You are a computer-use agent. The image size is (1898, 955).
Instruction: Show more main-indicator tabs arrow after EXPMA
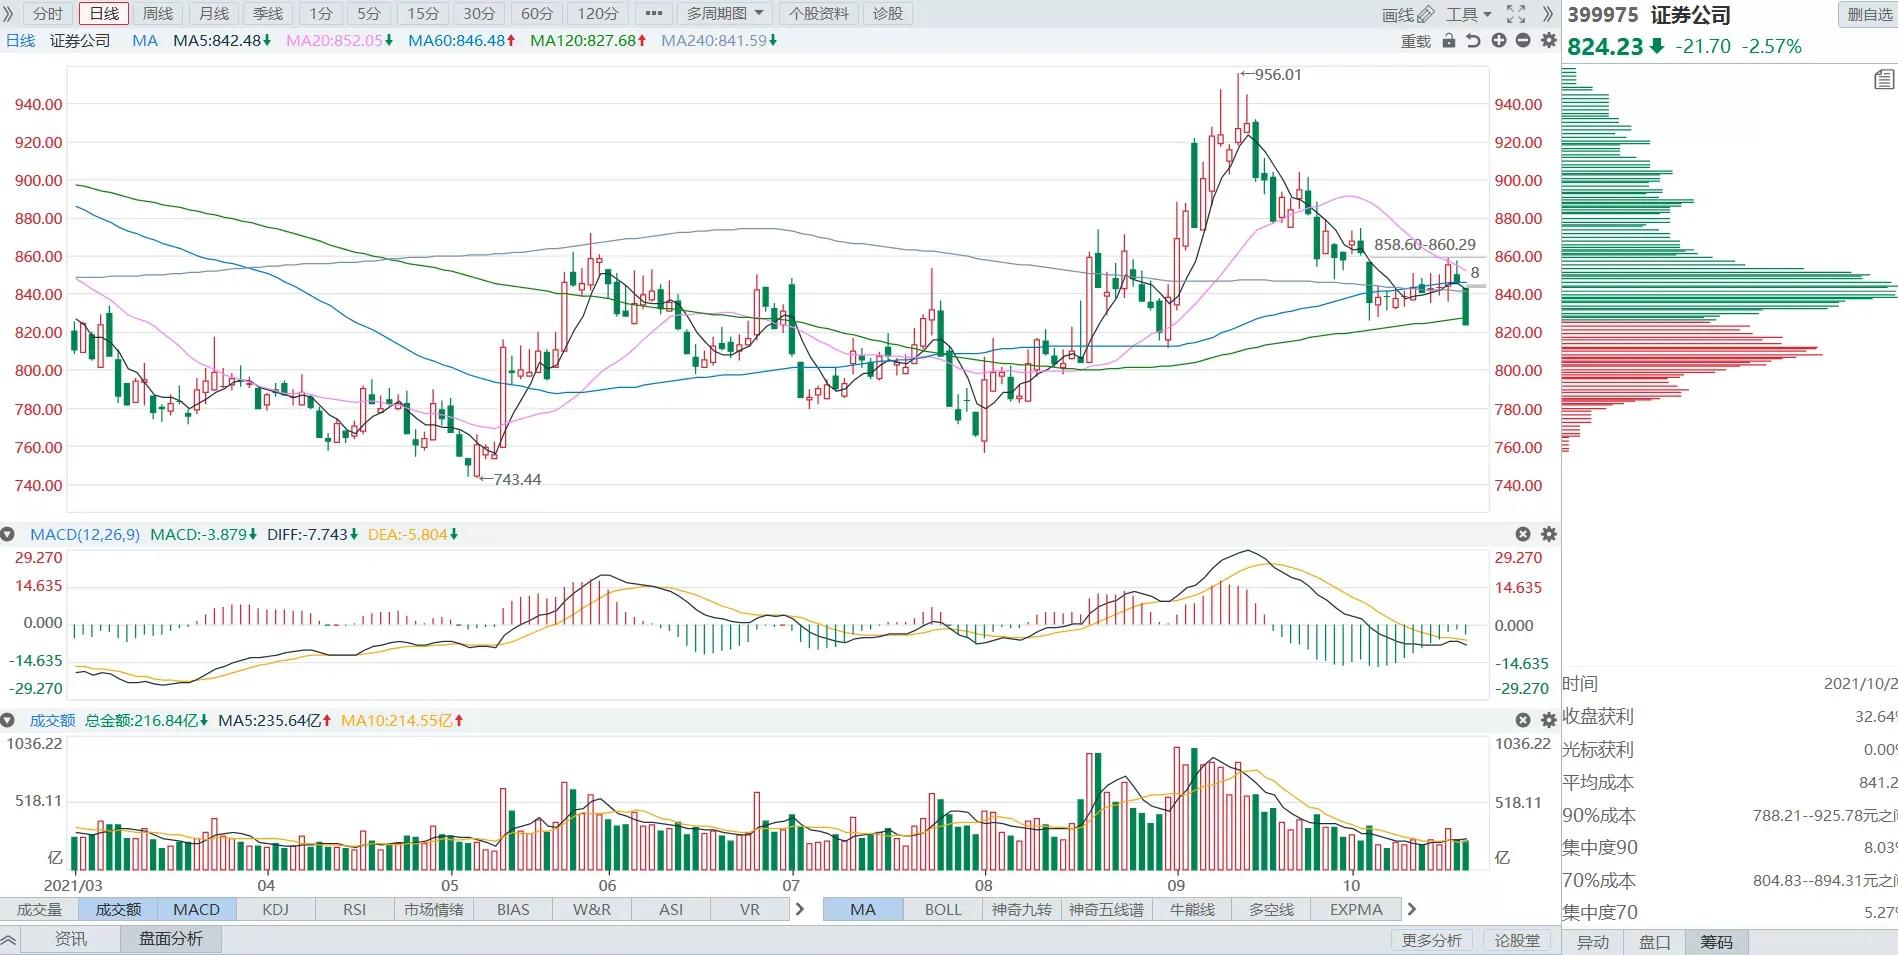(x=1412, y=909)
